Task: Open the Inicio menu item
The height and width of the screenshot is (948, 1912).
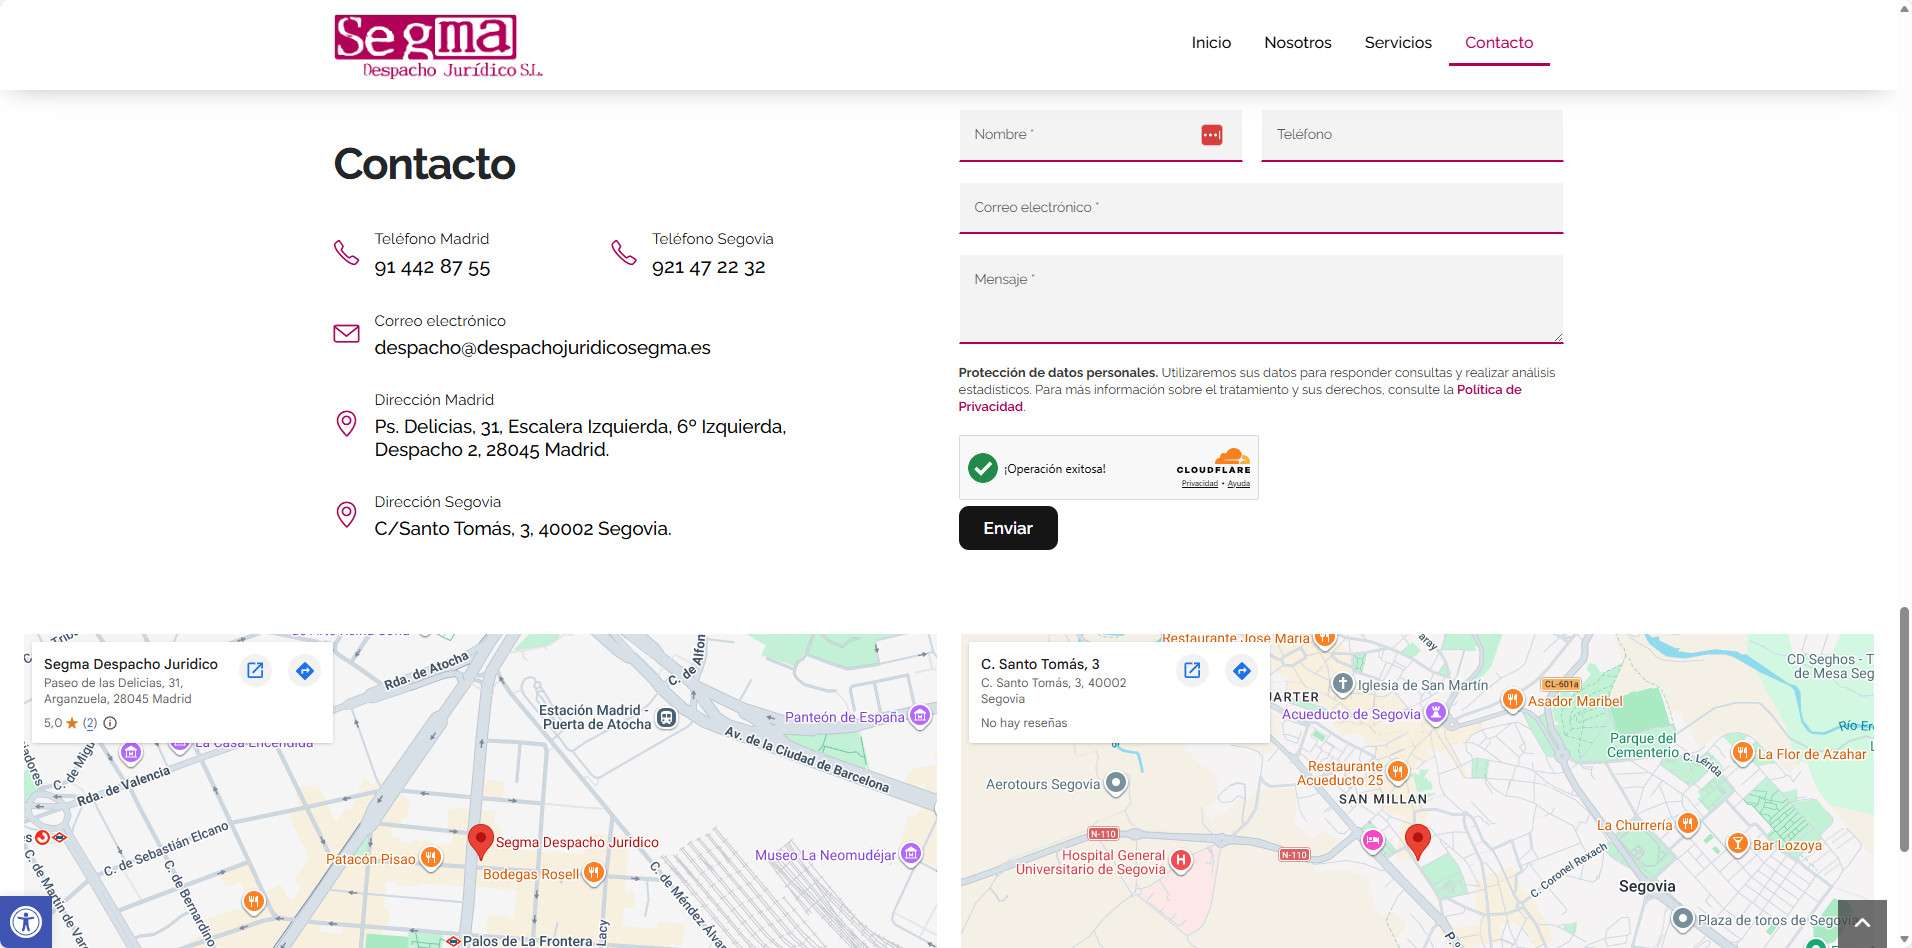Action: [x=1211, y=42]
